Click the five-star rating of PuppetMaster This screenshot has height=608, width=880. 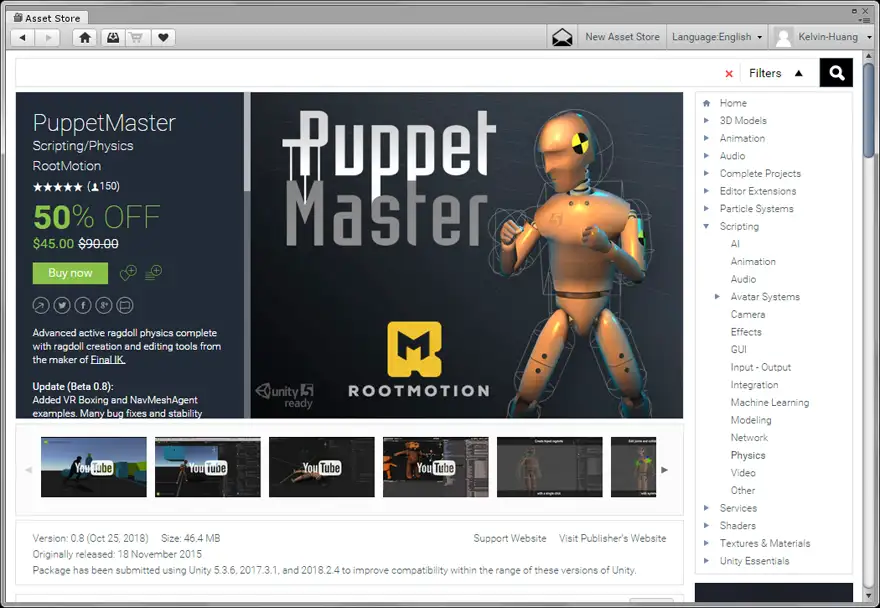click(x=57, y=187)
